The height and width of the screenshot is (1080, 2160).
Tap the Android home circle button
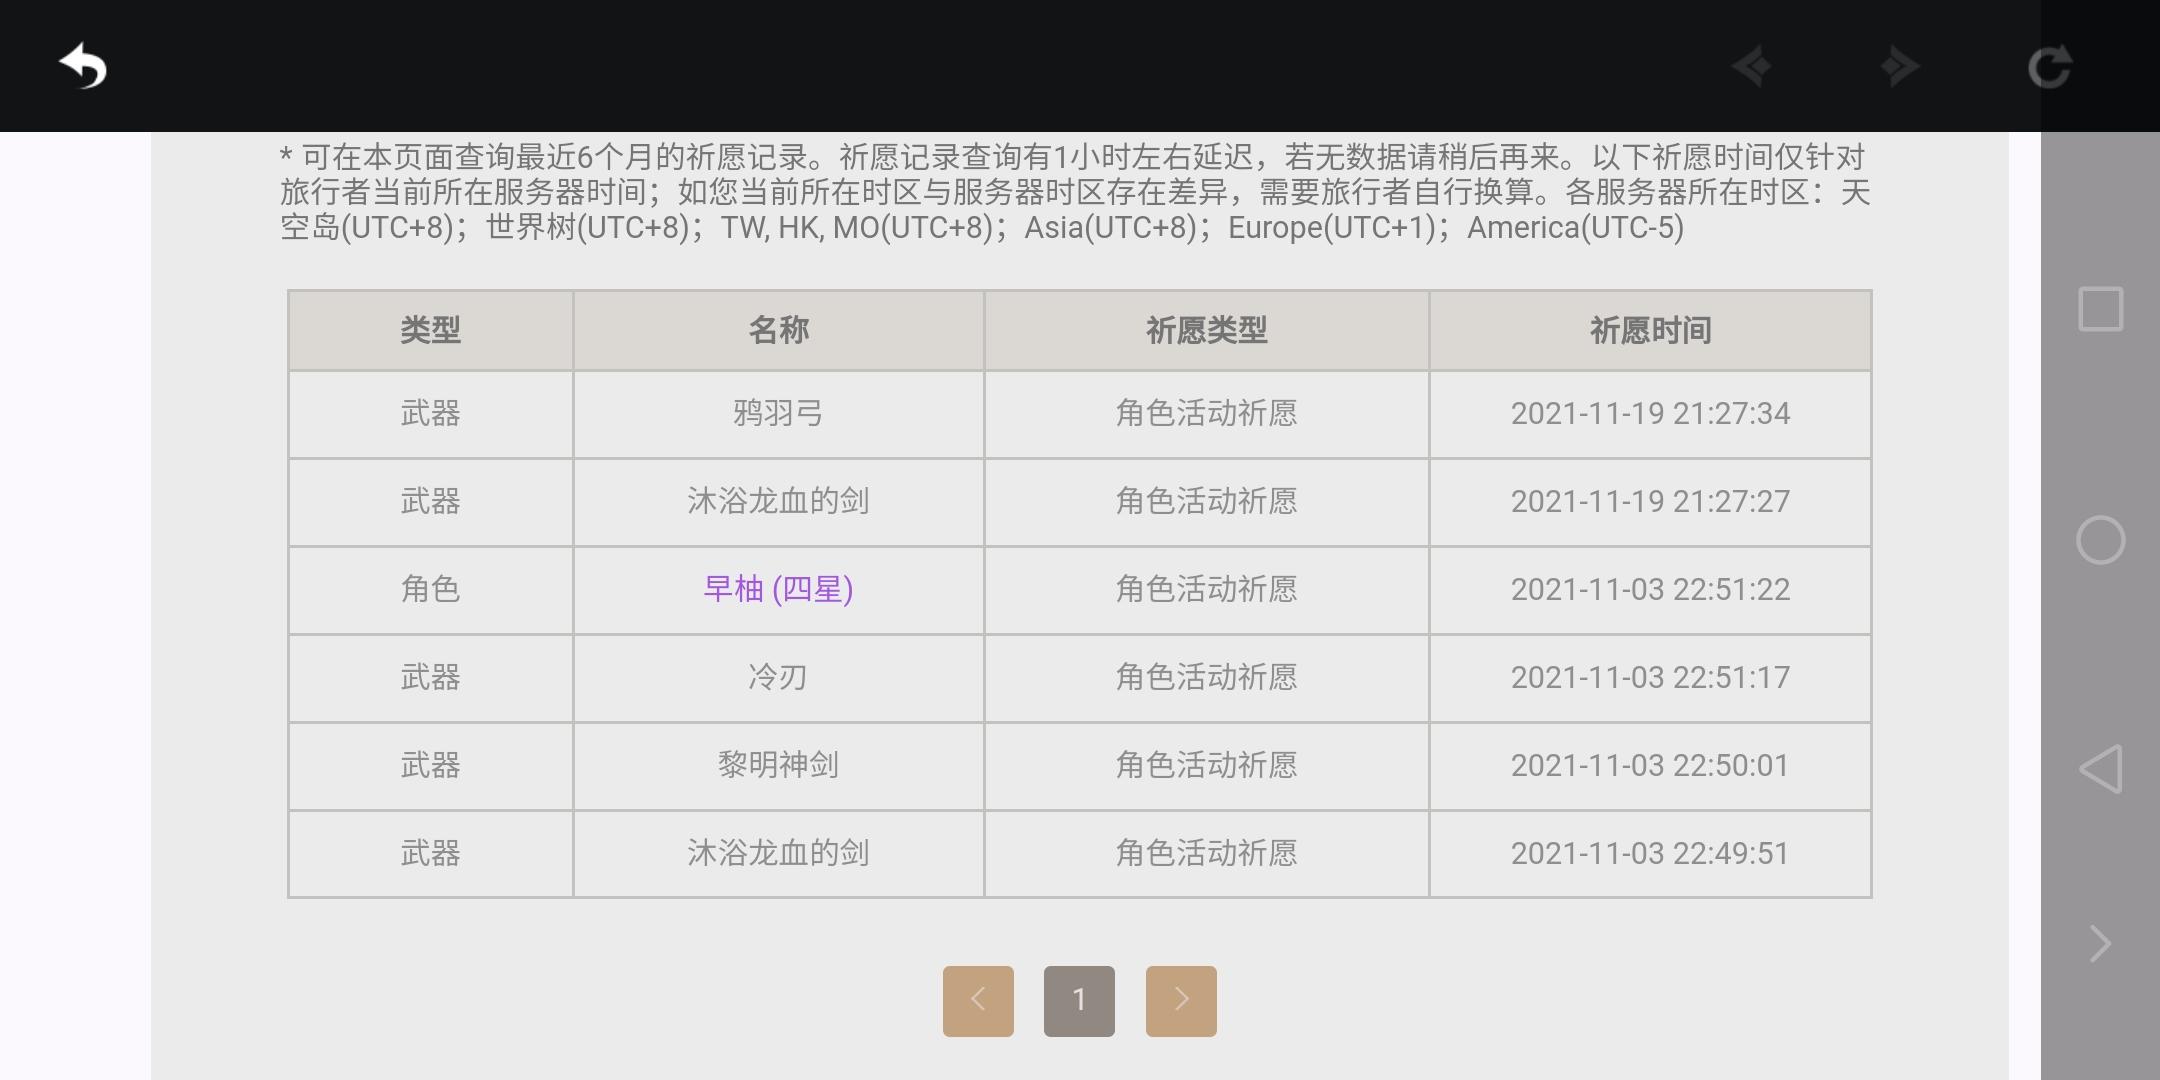tap(2100, 540)
